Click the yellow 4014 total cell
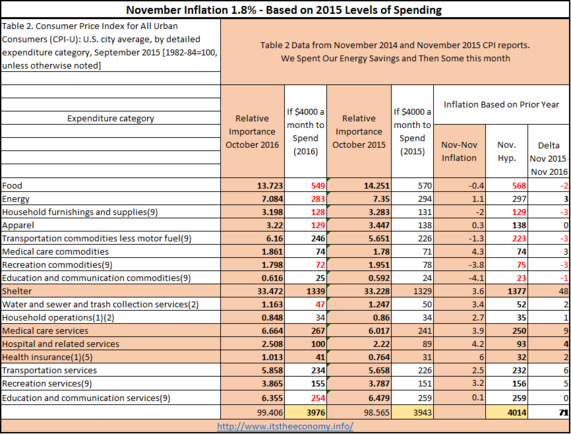The height and width of the screenshot is (434, 571). coord(506,412)
